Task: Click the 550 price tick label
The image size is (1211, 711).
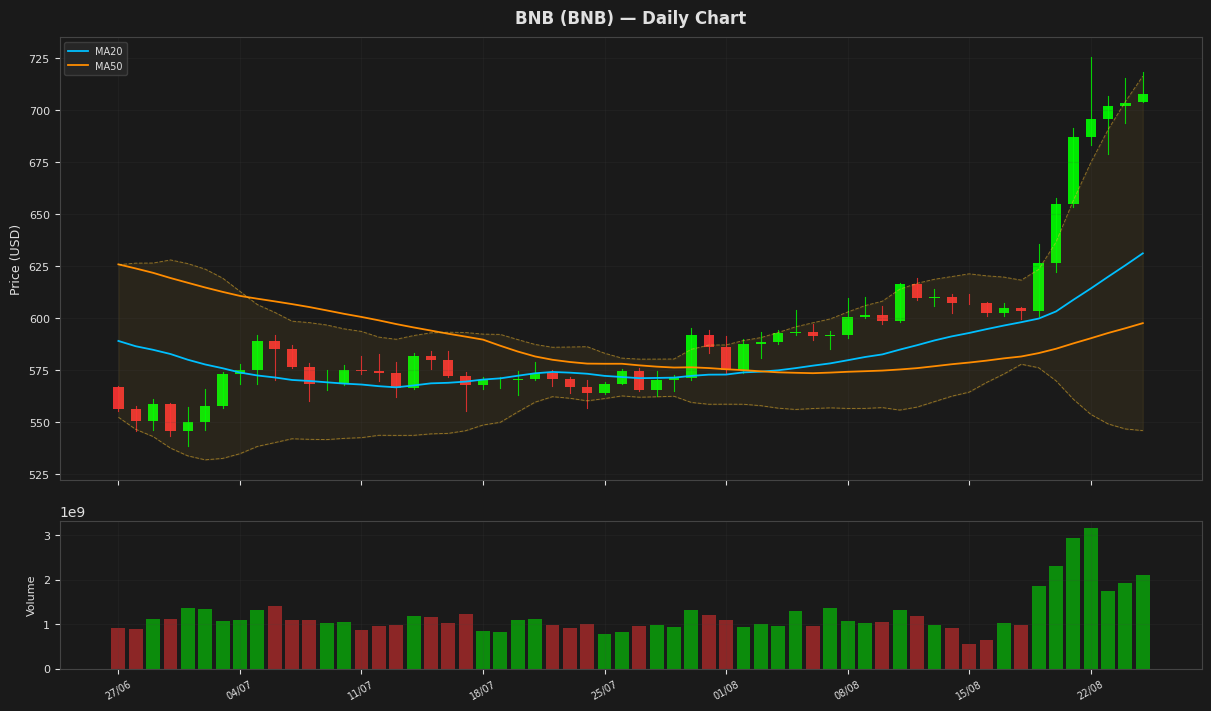Action: click(x=38, y=423)
